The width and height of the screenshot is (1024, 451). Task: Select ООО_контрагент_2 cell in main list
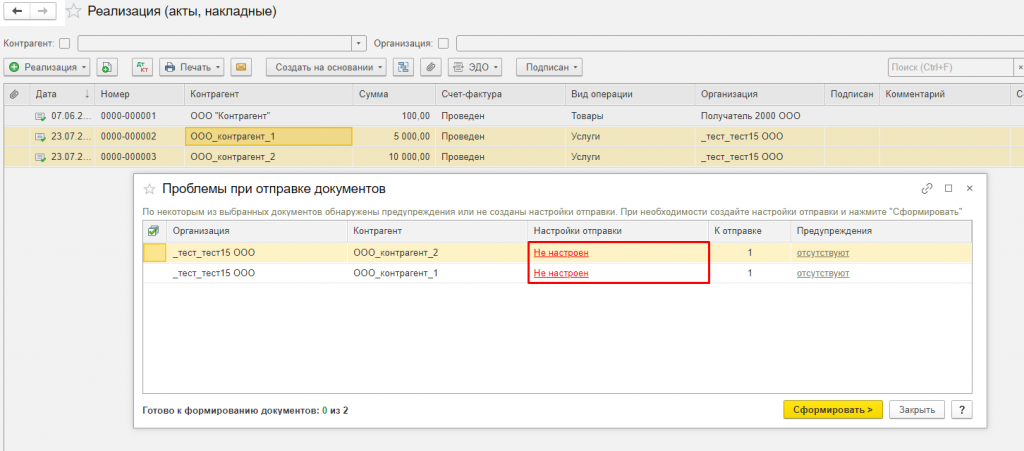[x=269, y=157]
